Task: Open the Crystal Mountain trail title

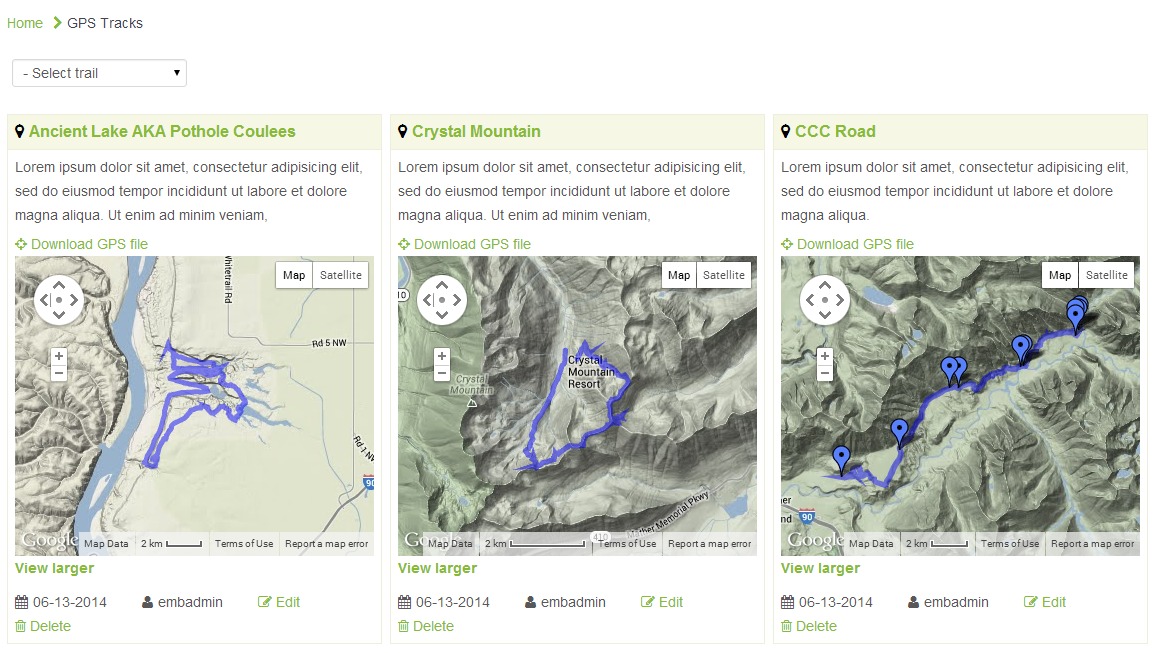Action: pos(476,131)
